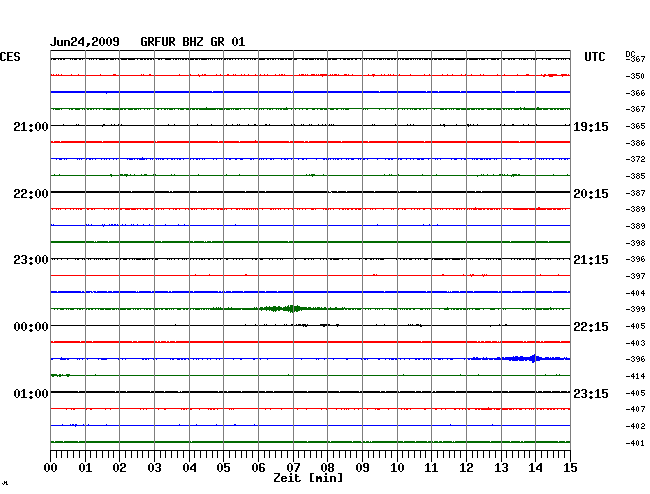Select the DC offset value -402
The image size is (650, 494).
click(635, 426)
